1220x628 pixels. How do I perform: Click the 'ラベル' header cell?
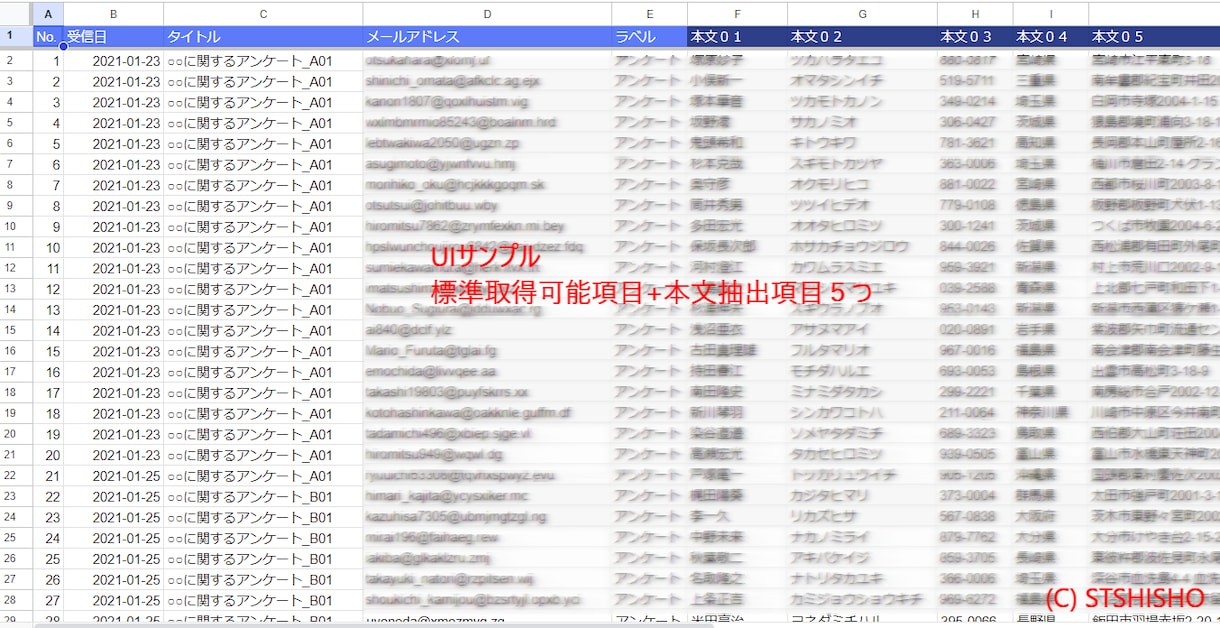coord(649,36)
